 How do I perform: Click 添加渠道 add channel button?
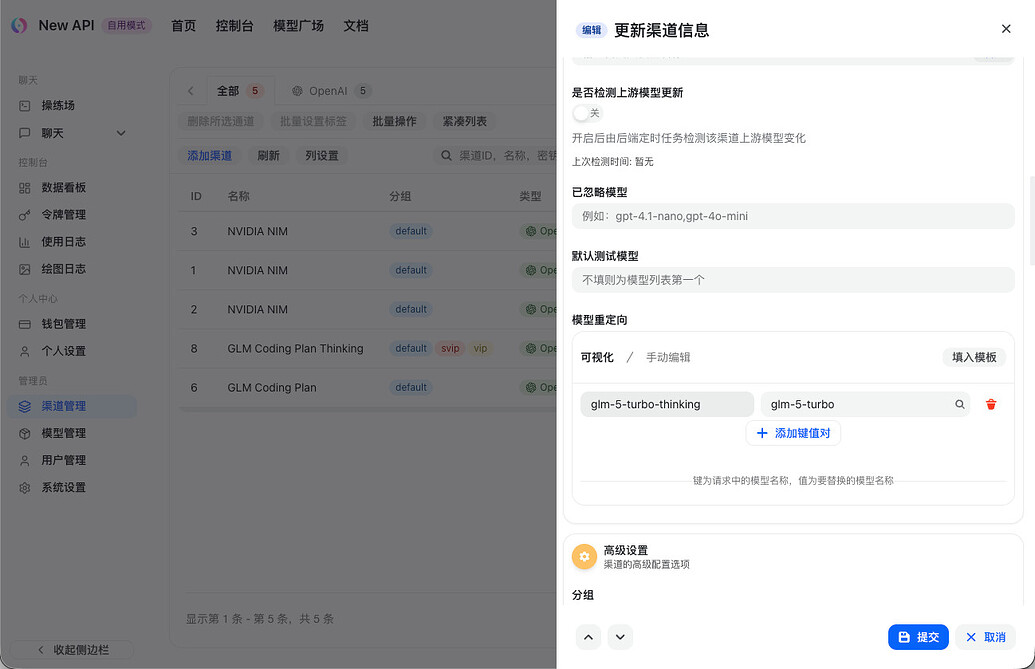tap(209, 156)
